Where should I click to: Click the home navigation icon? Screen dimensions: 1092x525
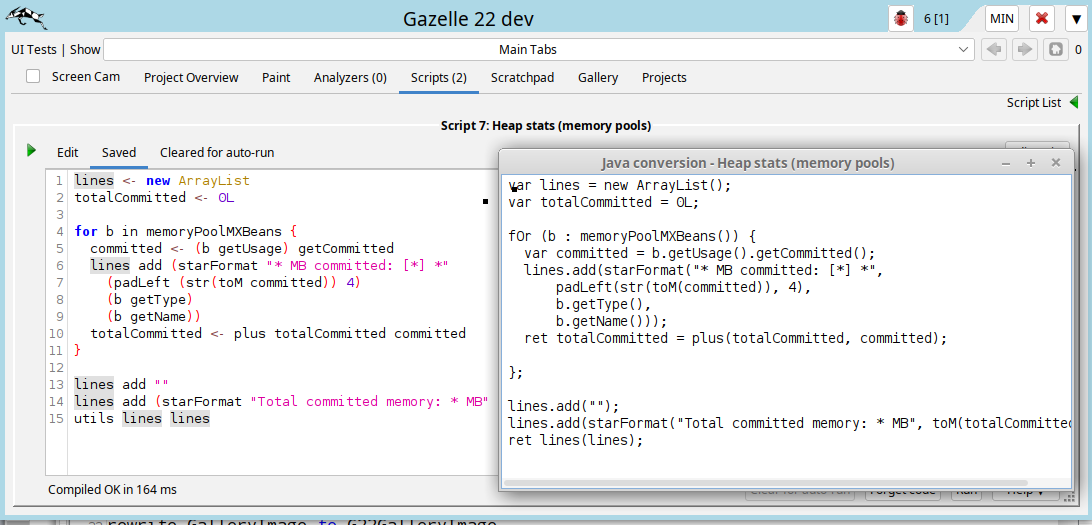(x=1055, y=49)
